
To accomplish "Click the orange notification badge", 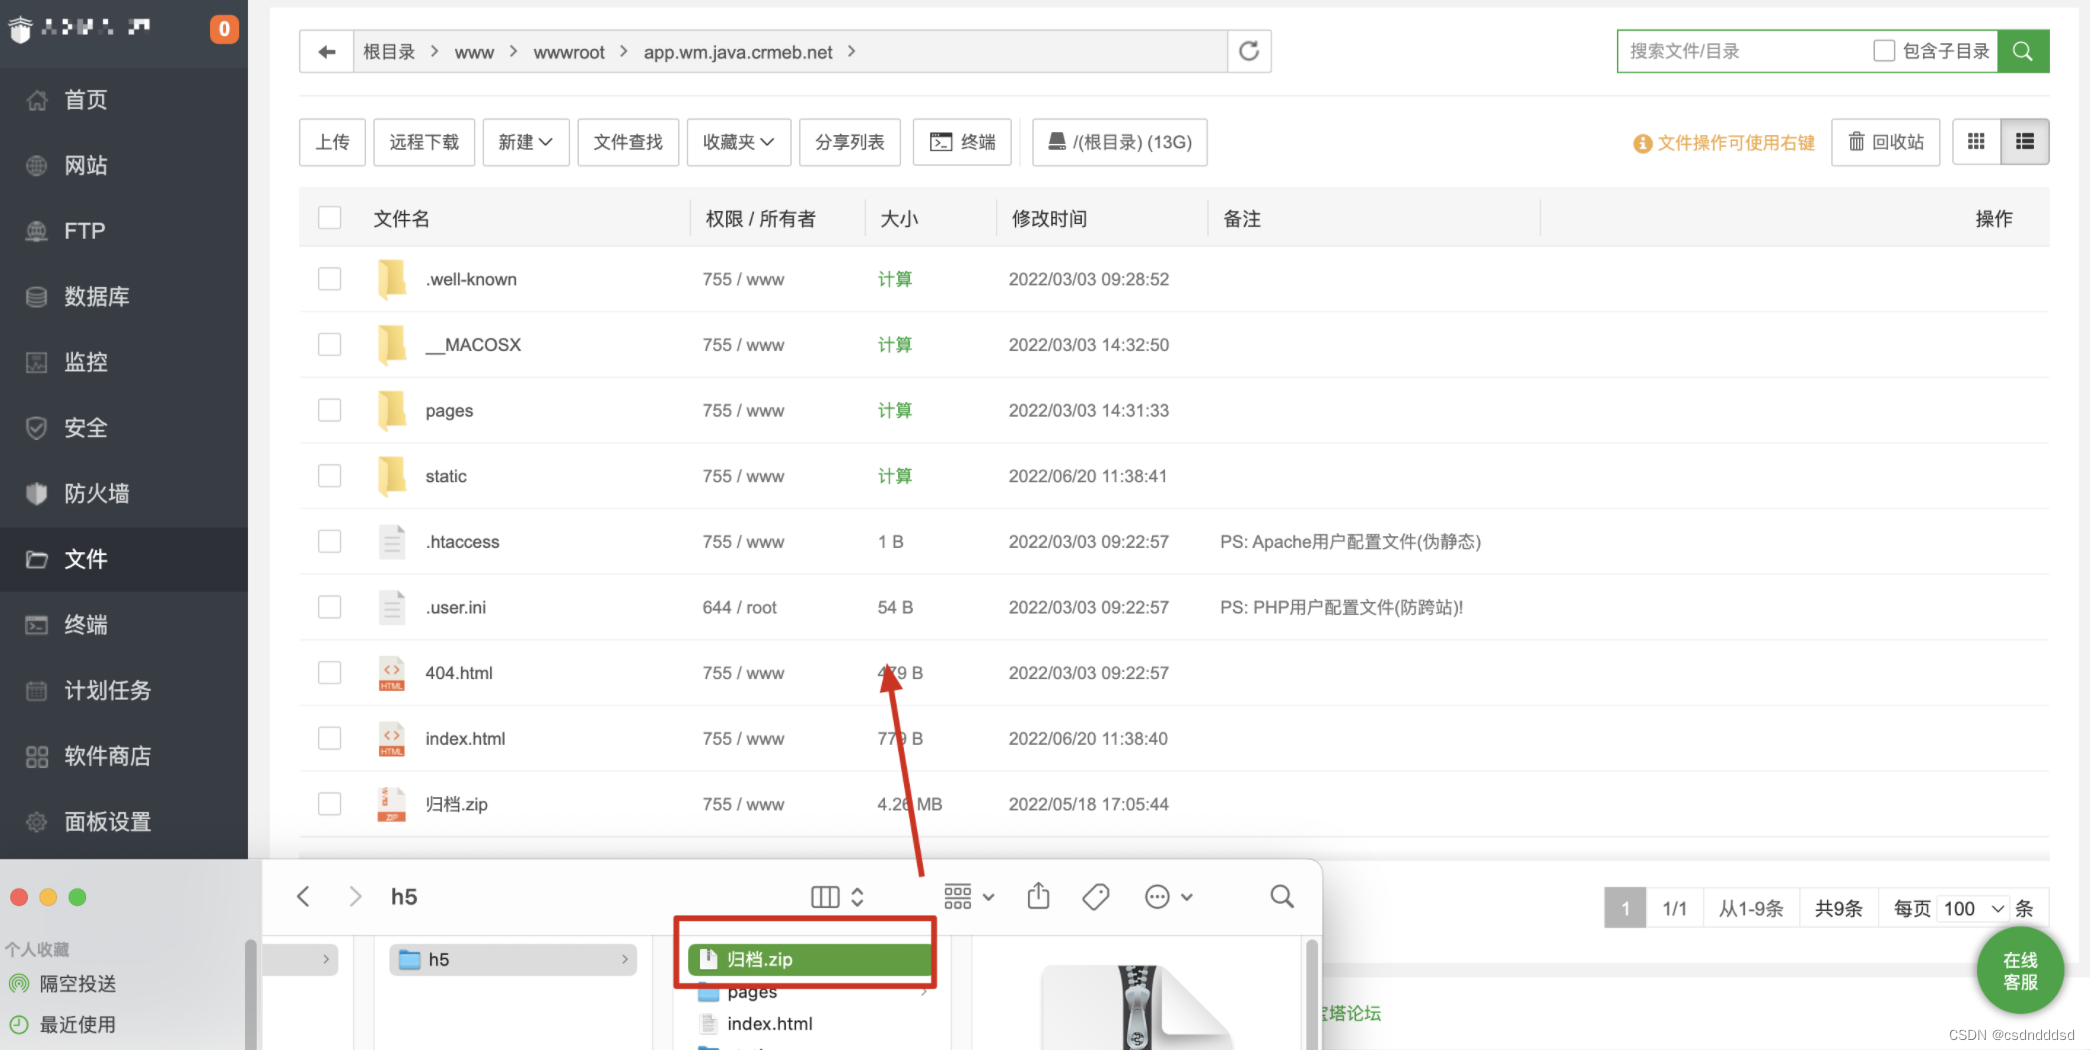I will pos(224,29).
